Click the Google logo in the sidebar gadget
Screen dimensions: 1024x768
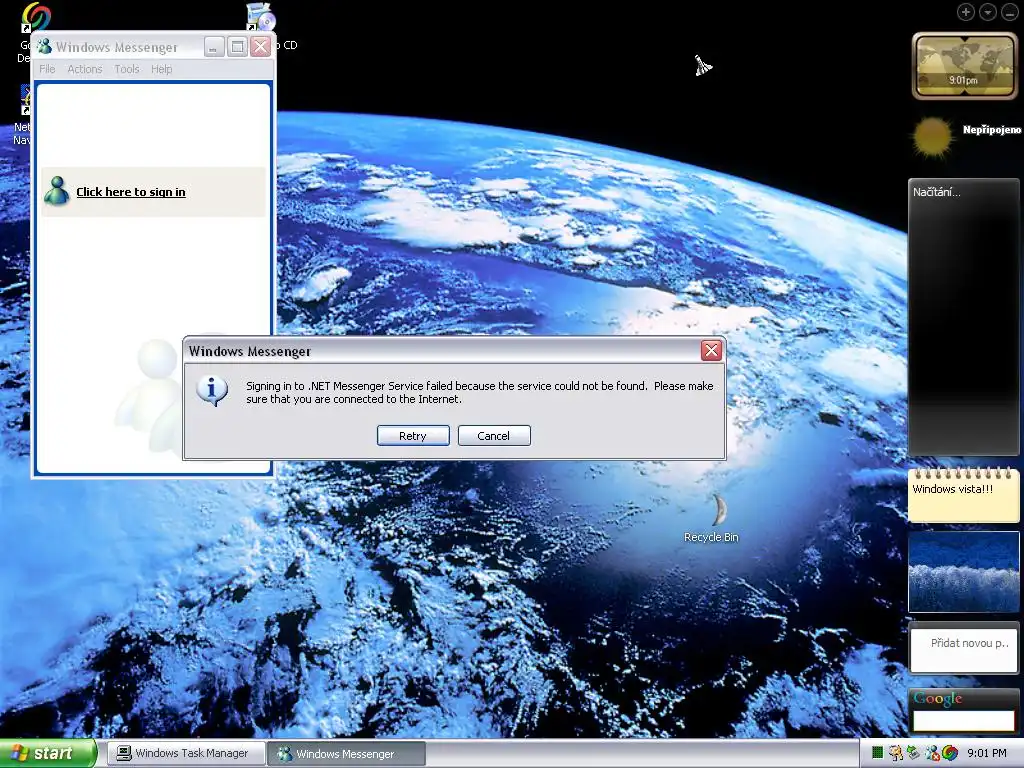coord(938,699)
